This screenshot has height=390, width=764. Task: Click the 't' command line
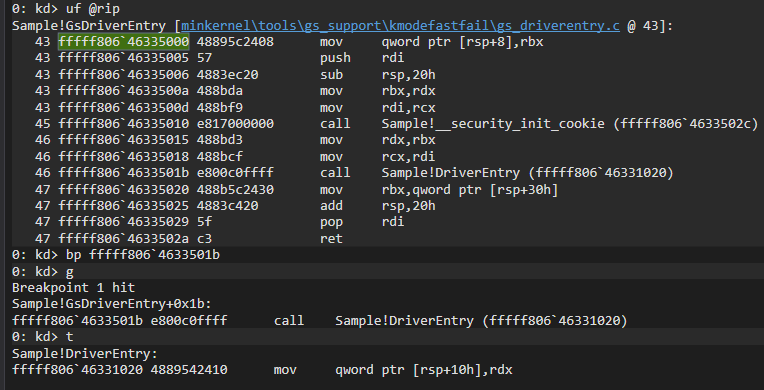tap(42, 336)
